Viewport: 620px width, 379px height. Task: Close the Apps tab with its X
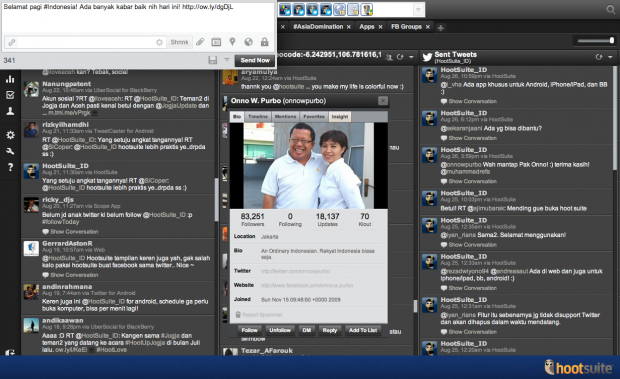click(x=380, y=27)
